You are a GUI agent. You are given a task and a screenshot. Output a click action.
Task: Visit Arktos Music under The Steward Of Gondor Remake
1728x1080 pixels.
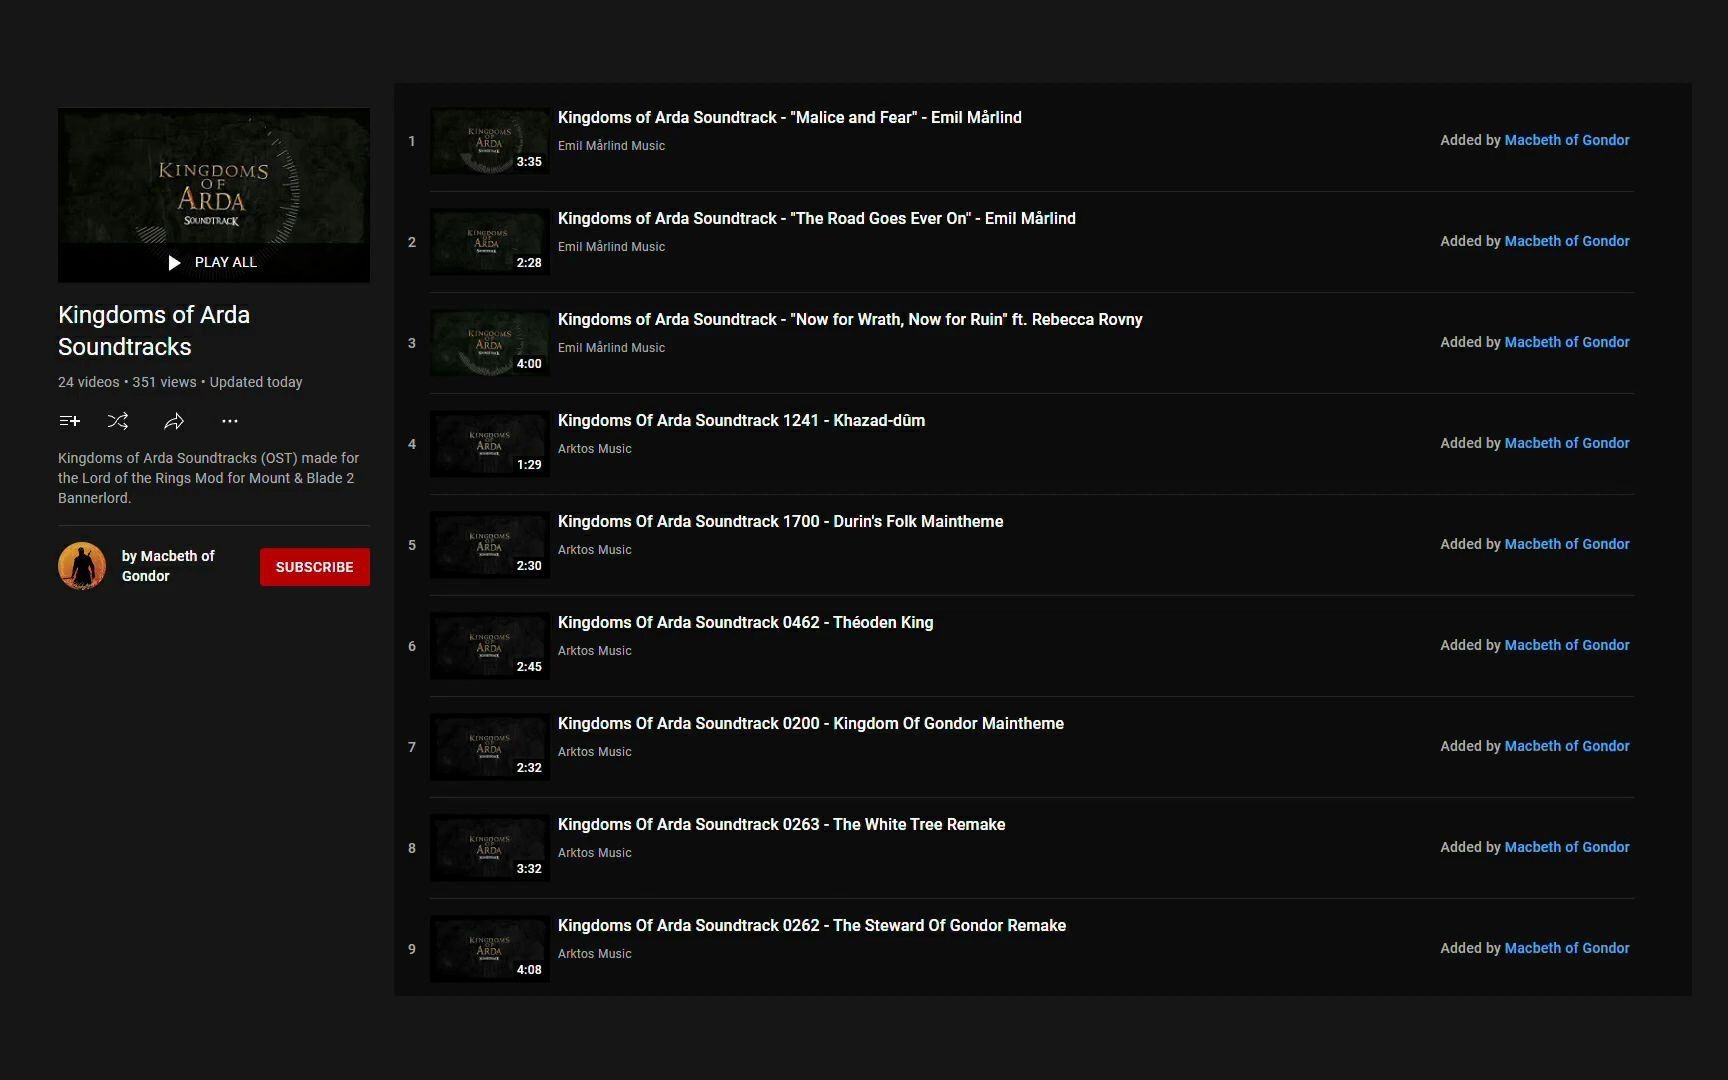coord(595,954)
